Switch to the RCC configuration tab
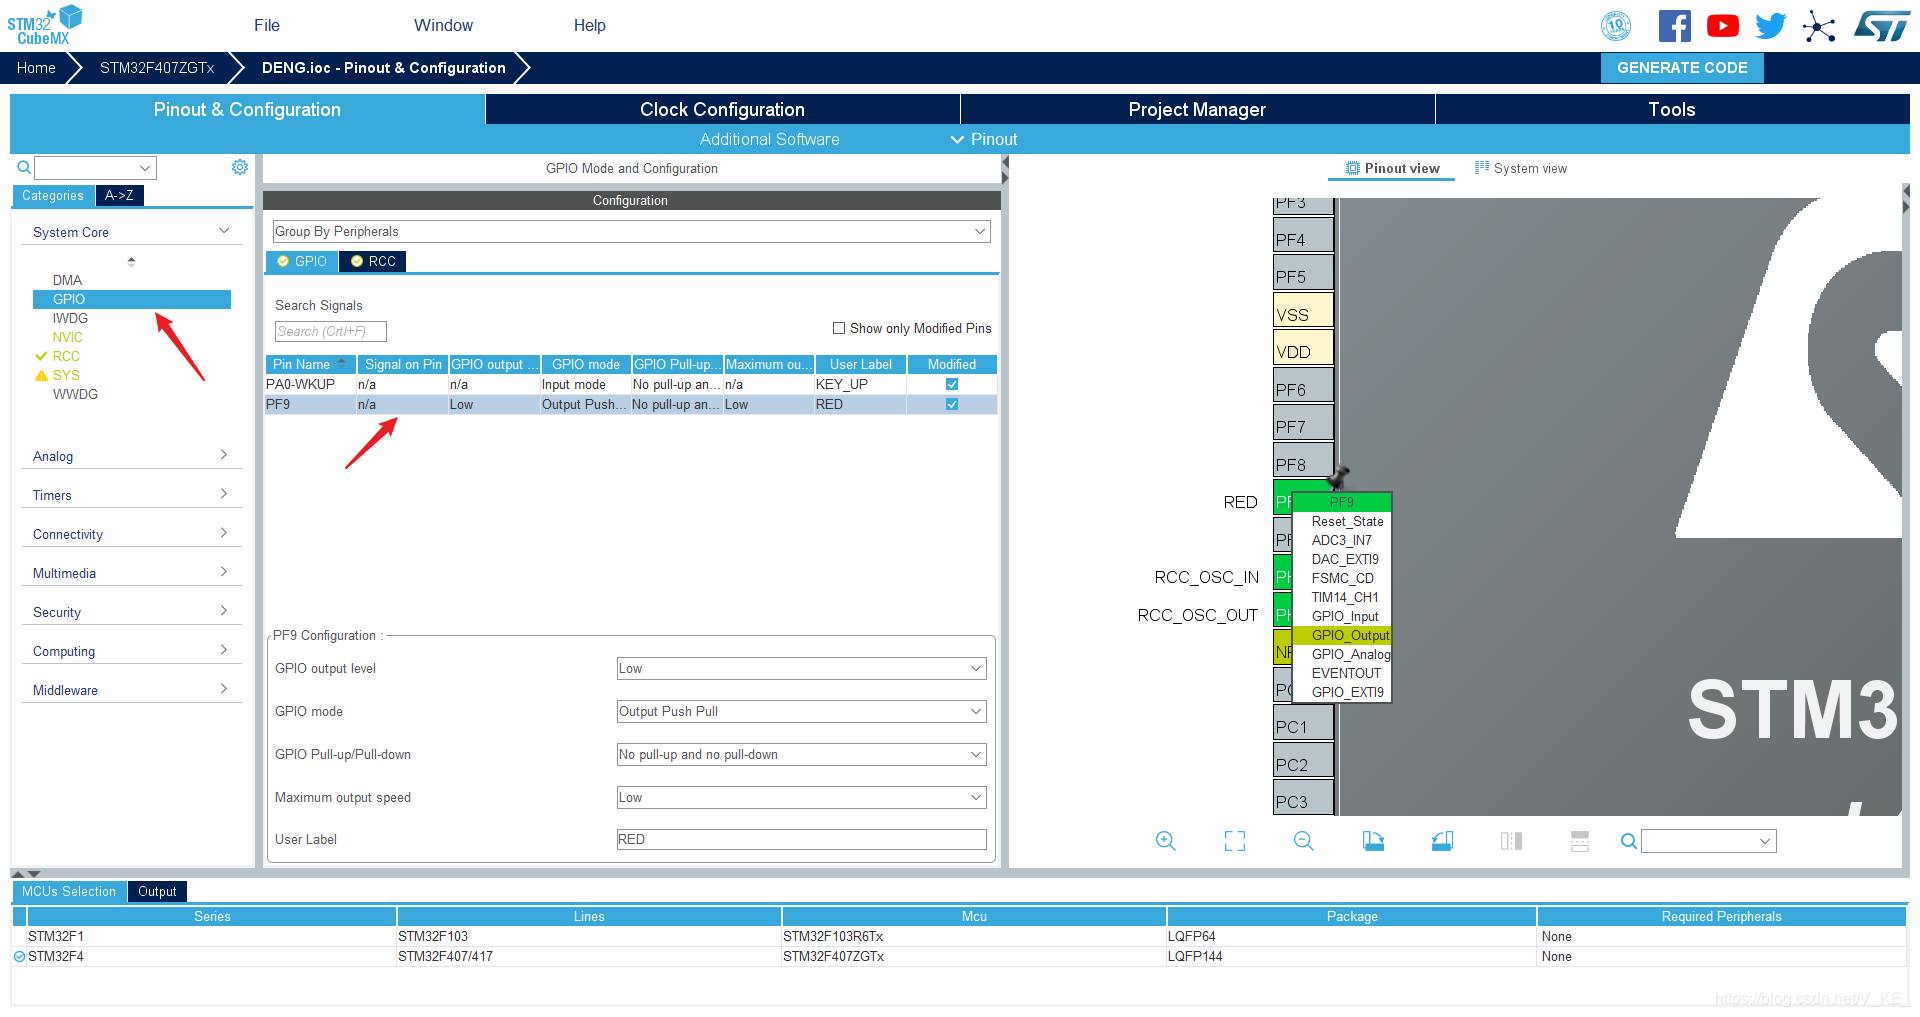Viewport: 1920px width, 1017px height. [x=372, y=261]
